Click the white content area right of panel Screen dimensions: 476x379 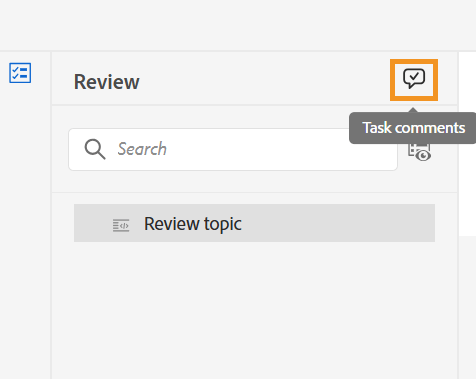pyautogui.click(x=467, y=143)
